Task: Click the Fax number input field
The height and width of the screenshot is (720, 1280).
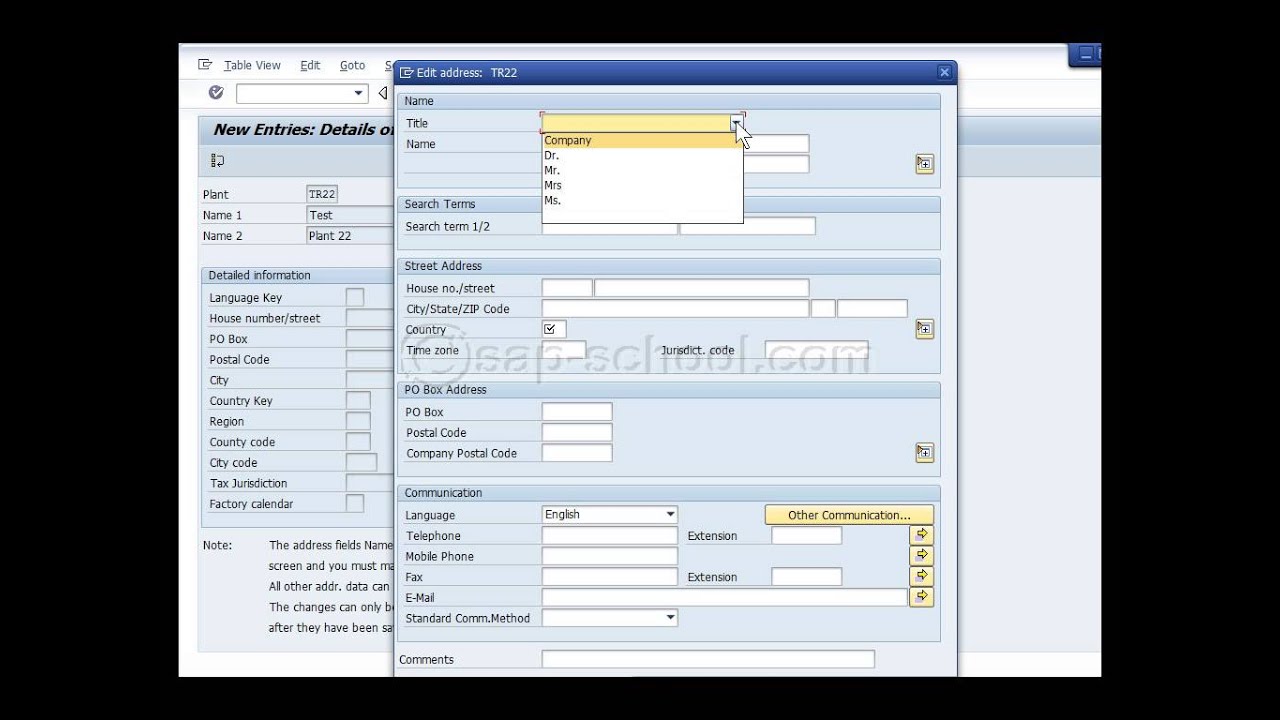Action: point(610,577)
